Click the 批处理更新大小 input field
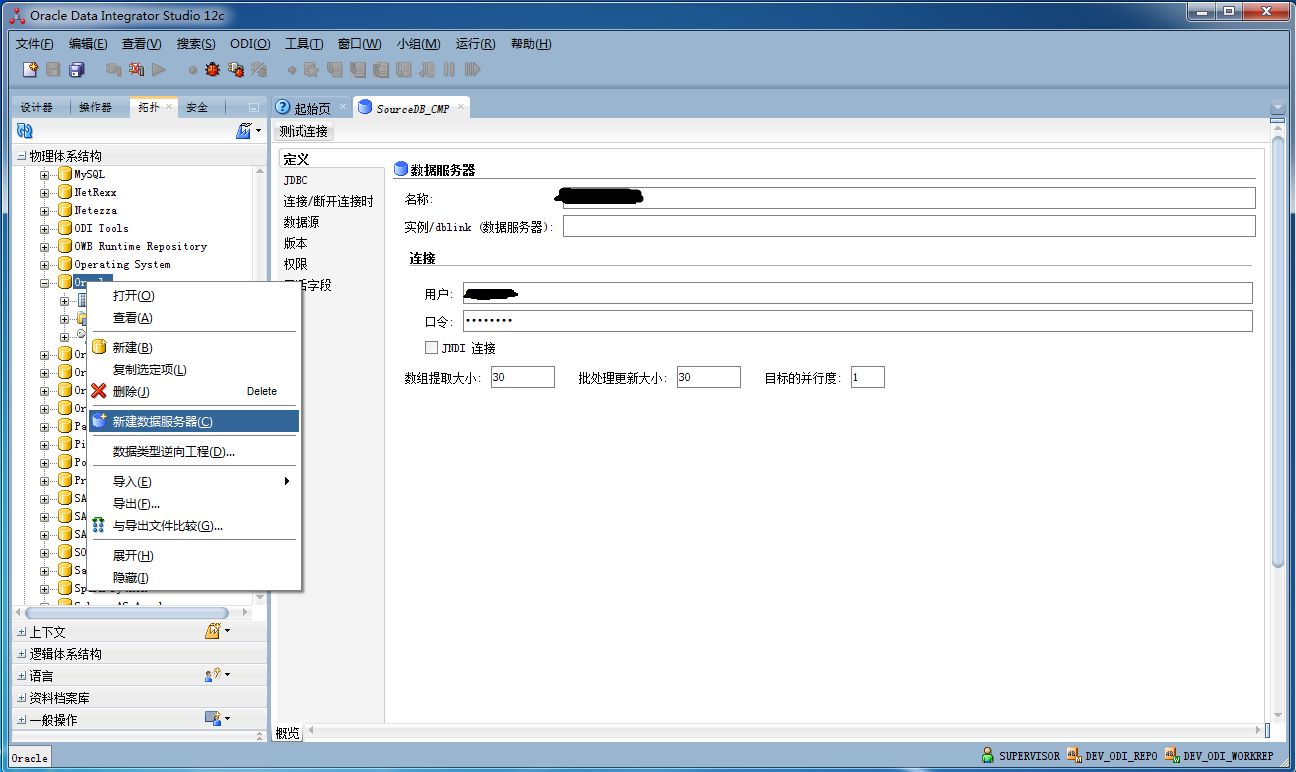The height and width of the screenshot is (772, 1296). coord(708,377)
